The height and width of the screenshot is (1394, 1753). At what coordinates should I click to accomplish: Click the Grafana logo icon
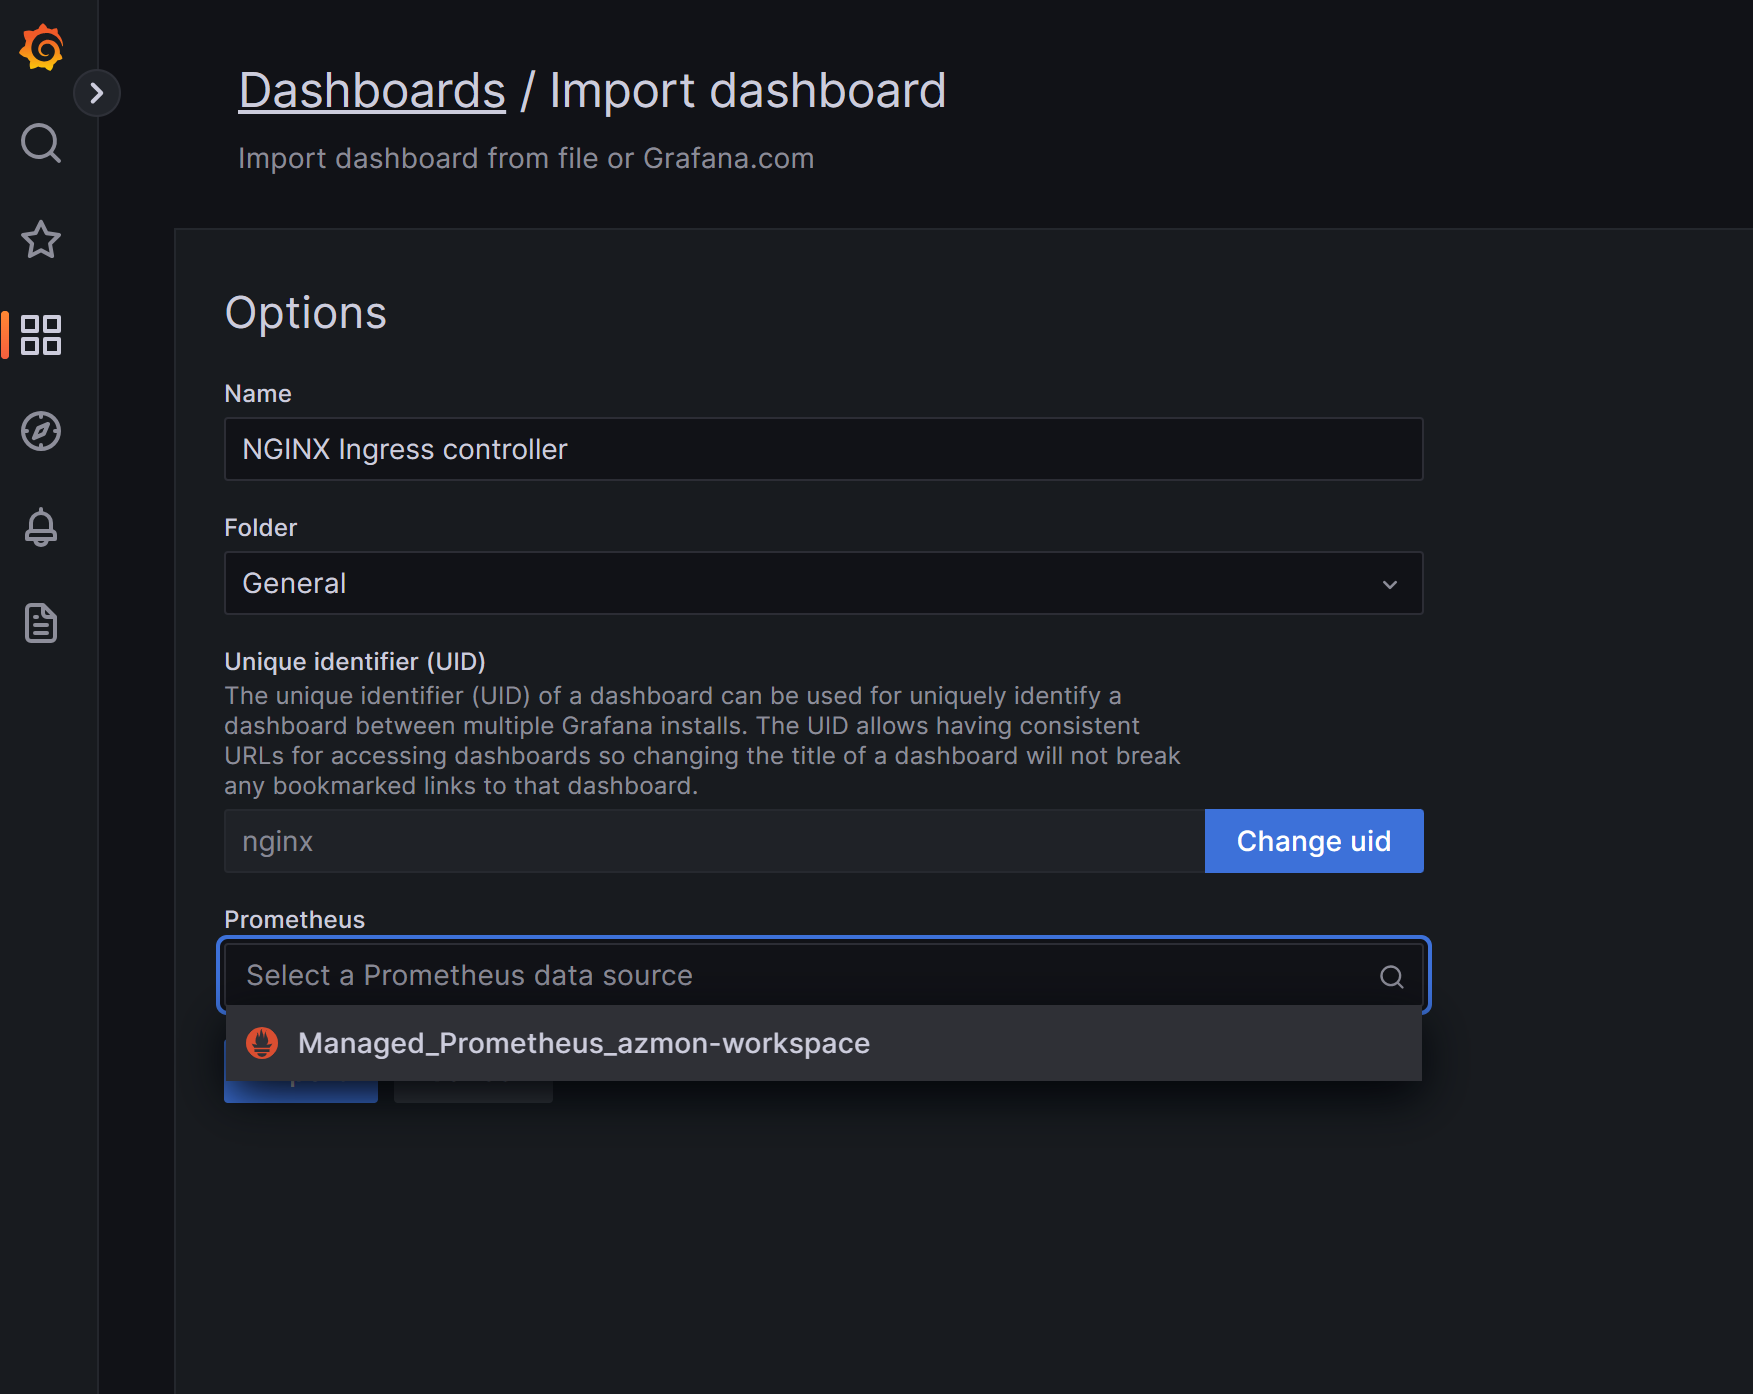tap(41, 47)
